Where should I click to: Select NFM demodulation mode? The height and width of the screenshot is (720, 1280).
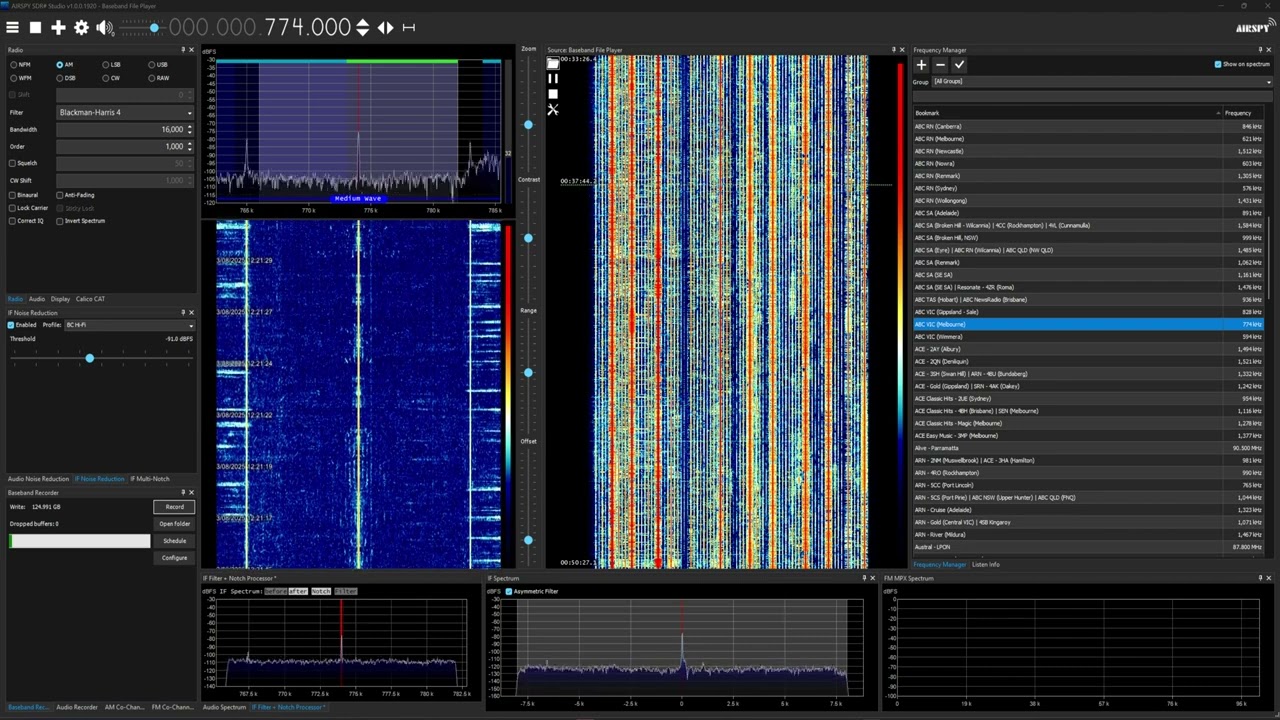(21, 65)
